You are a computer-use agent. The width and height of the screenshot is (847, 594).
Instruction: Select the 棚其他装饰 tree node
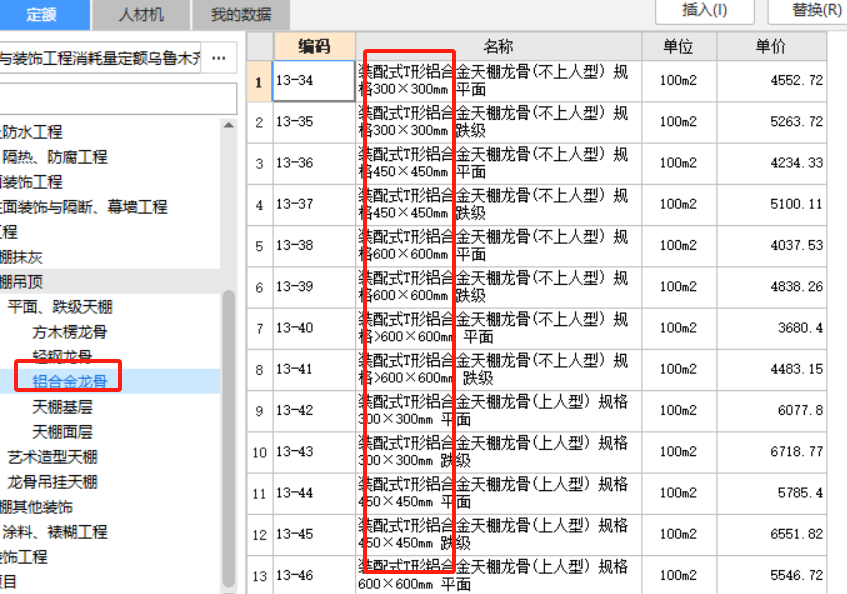pos(36,507)
